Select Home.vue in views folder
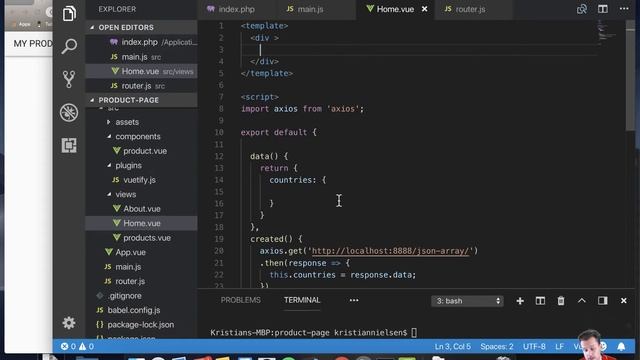 (x=141, y=223)
